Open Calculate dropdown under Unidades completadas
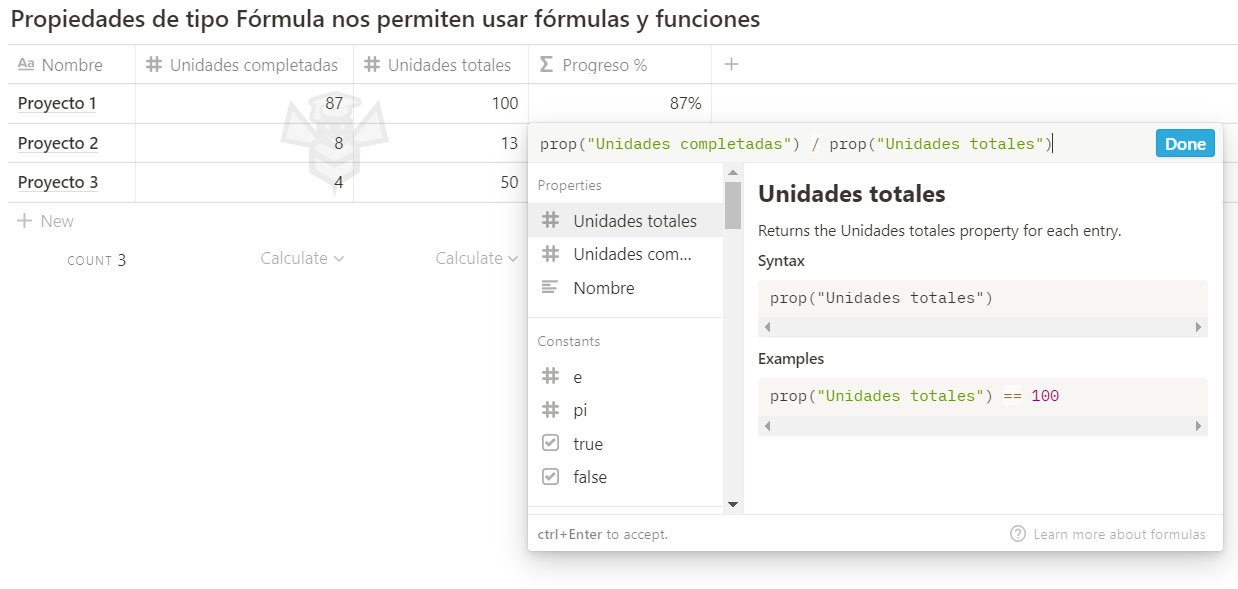This screenshot has height=589, width=1238. [302, 258]
